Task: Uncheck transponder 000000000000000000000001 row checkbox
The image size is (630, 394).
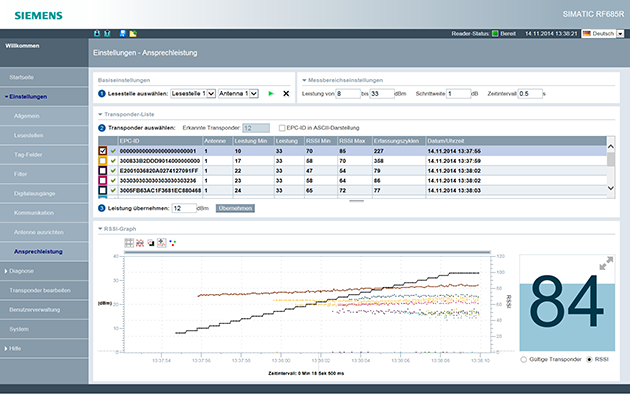Action: (103, 151)
